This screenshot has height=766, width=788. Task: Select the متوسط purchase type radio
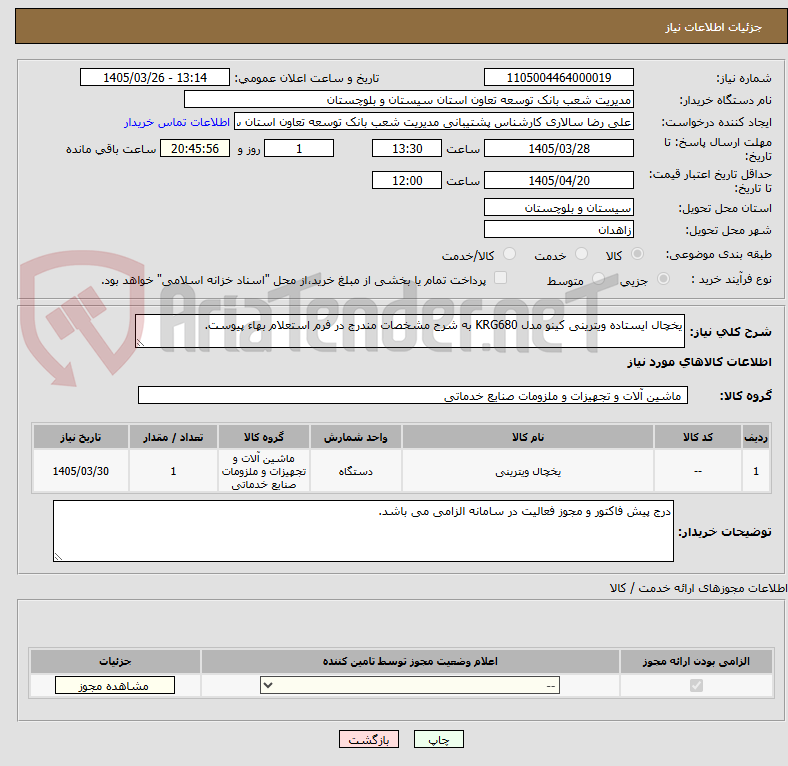(x=598, y=278)
